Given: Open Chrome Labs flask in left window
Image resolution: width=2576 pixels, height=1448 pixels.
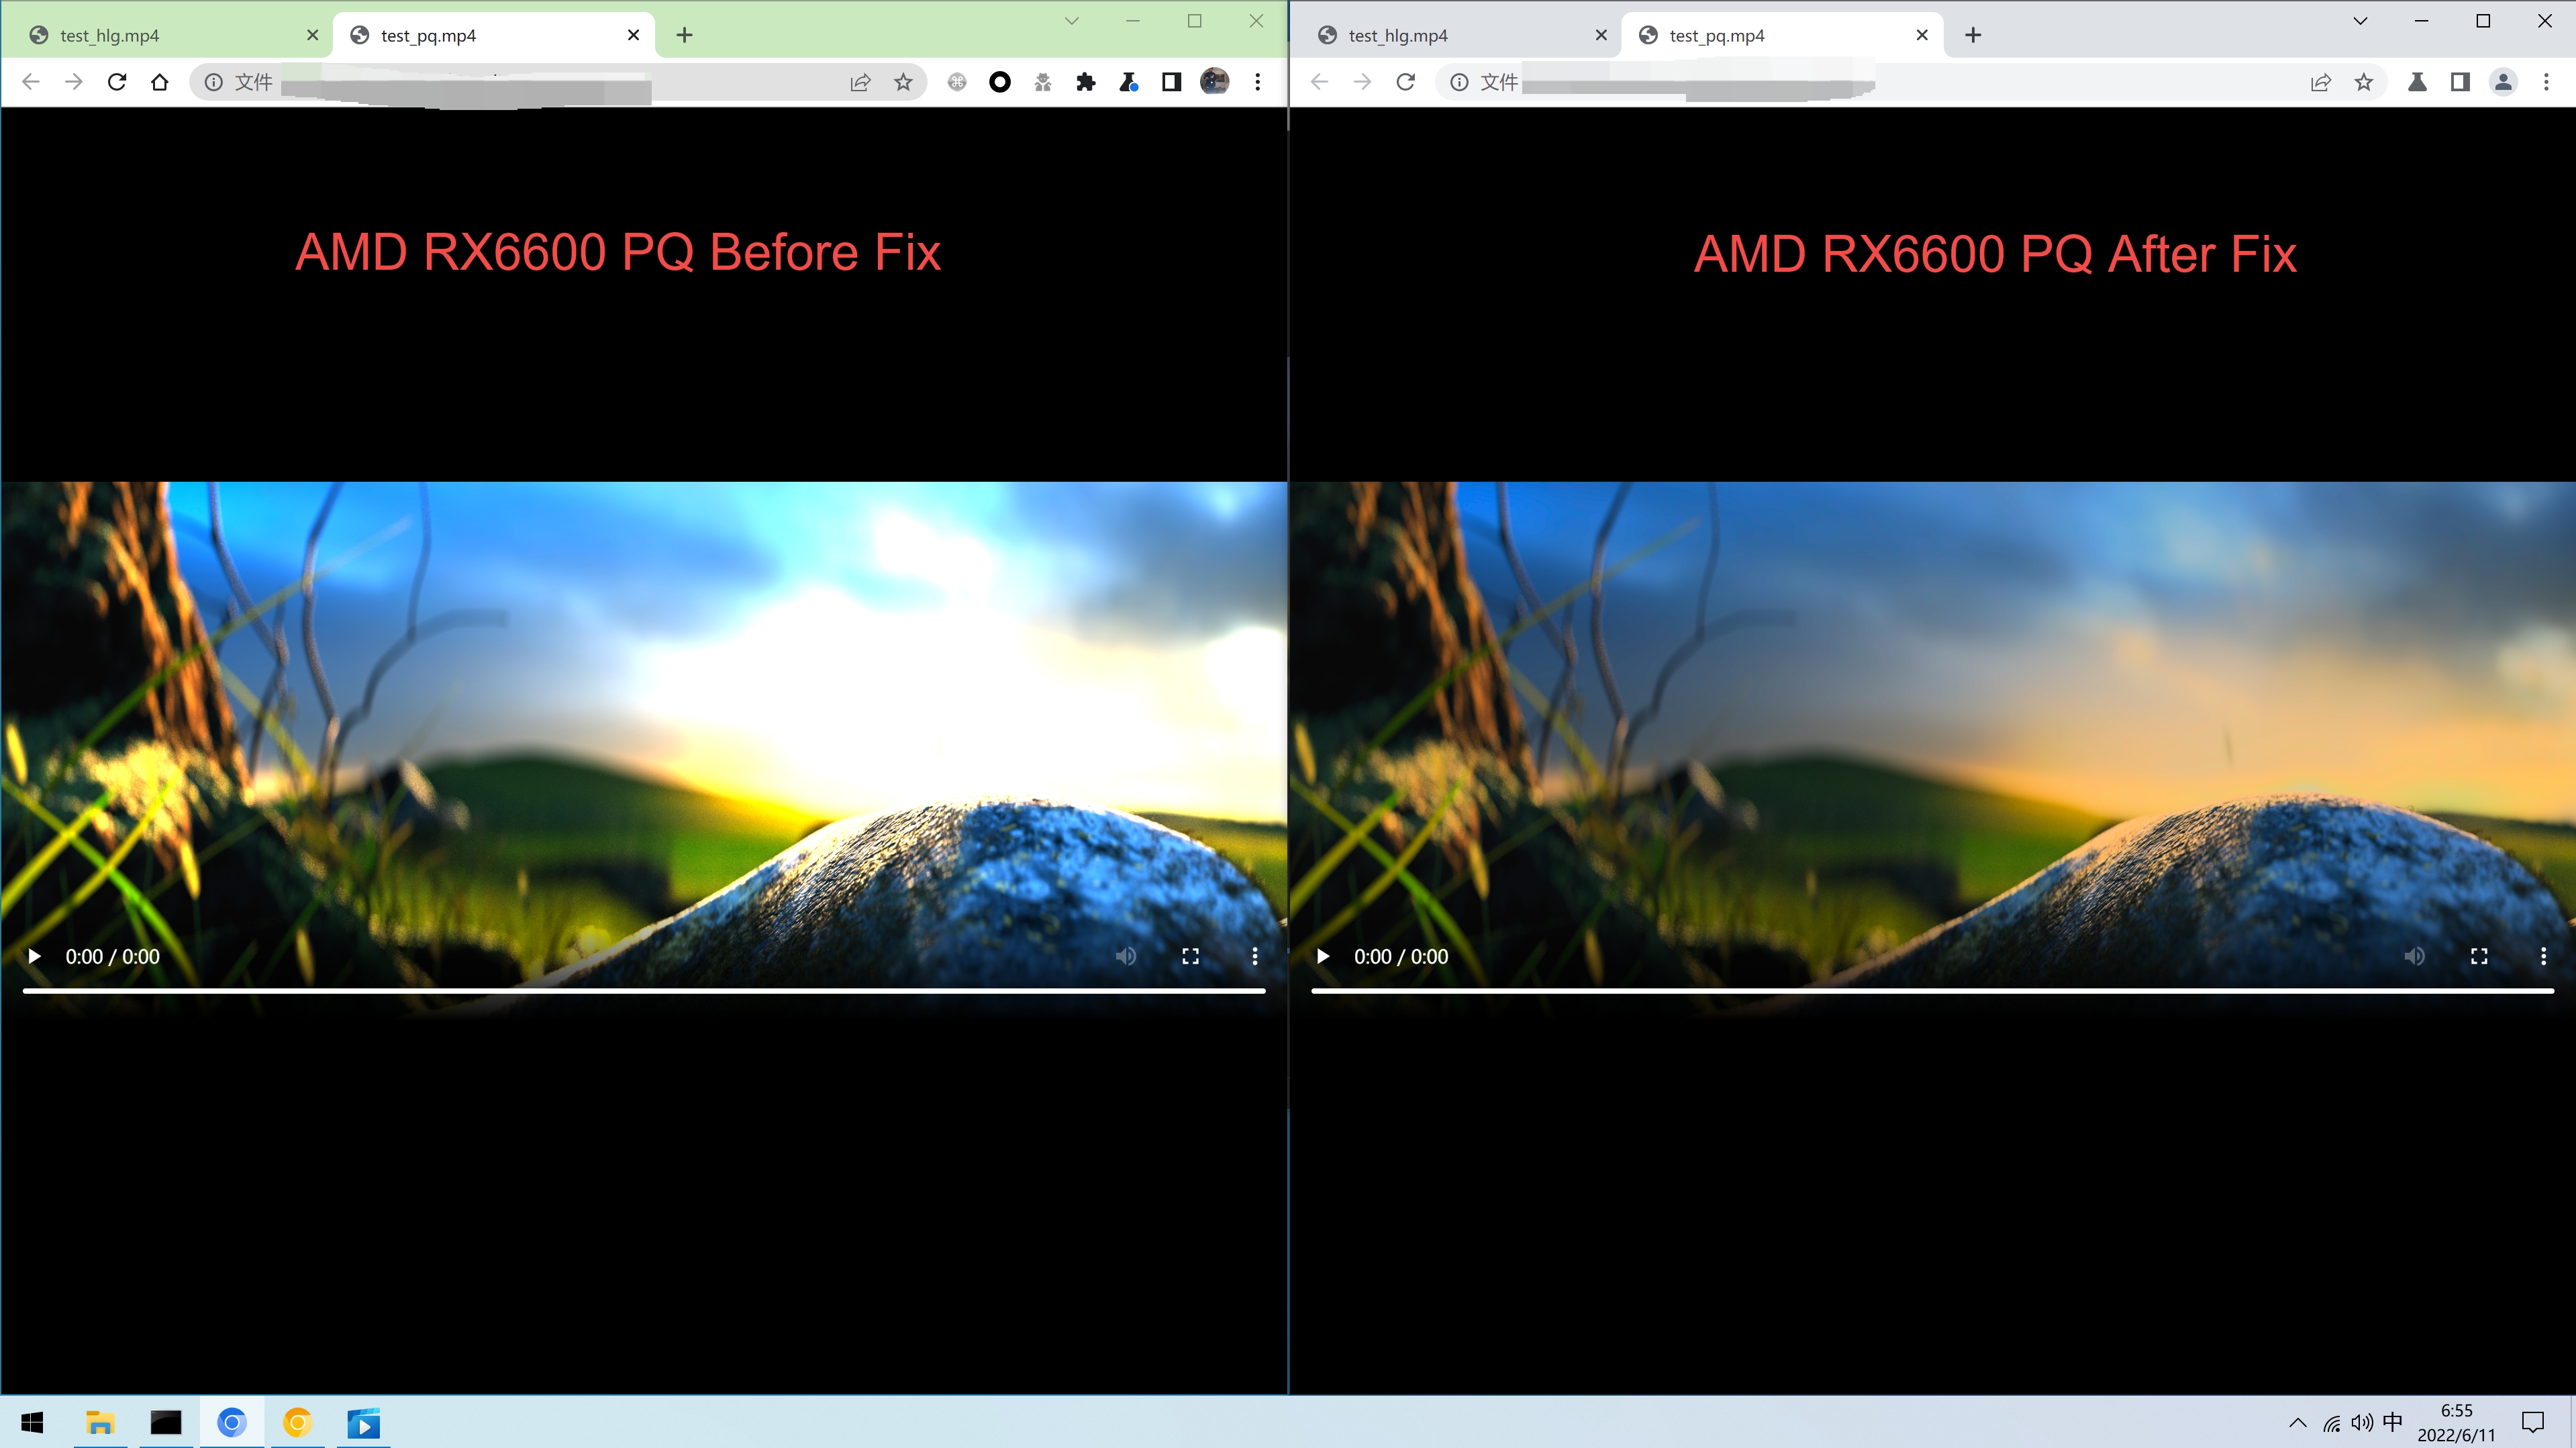Looking at the screenshot, I should tap(1129, 82).
